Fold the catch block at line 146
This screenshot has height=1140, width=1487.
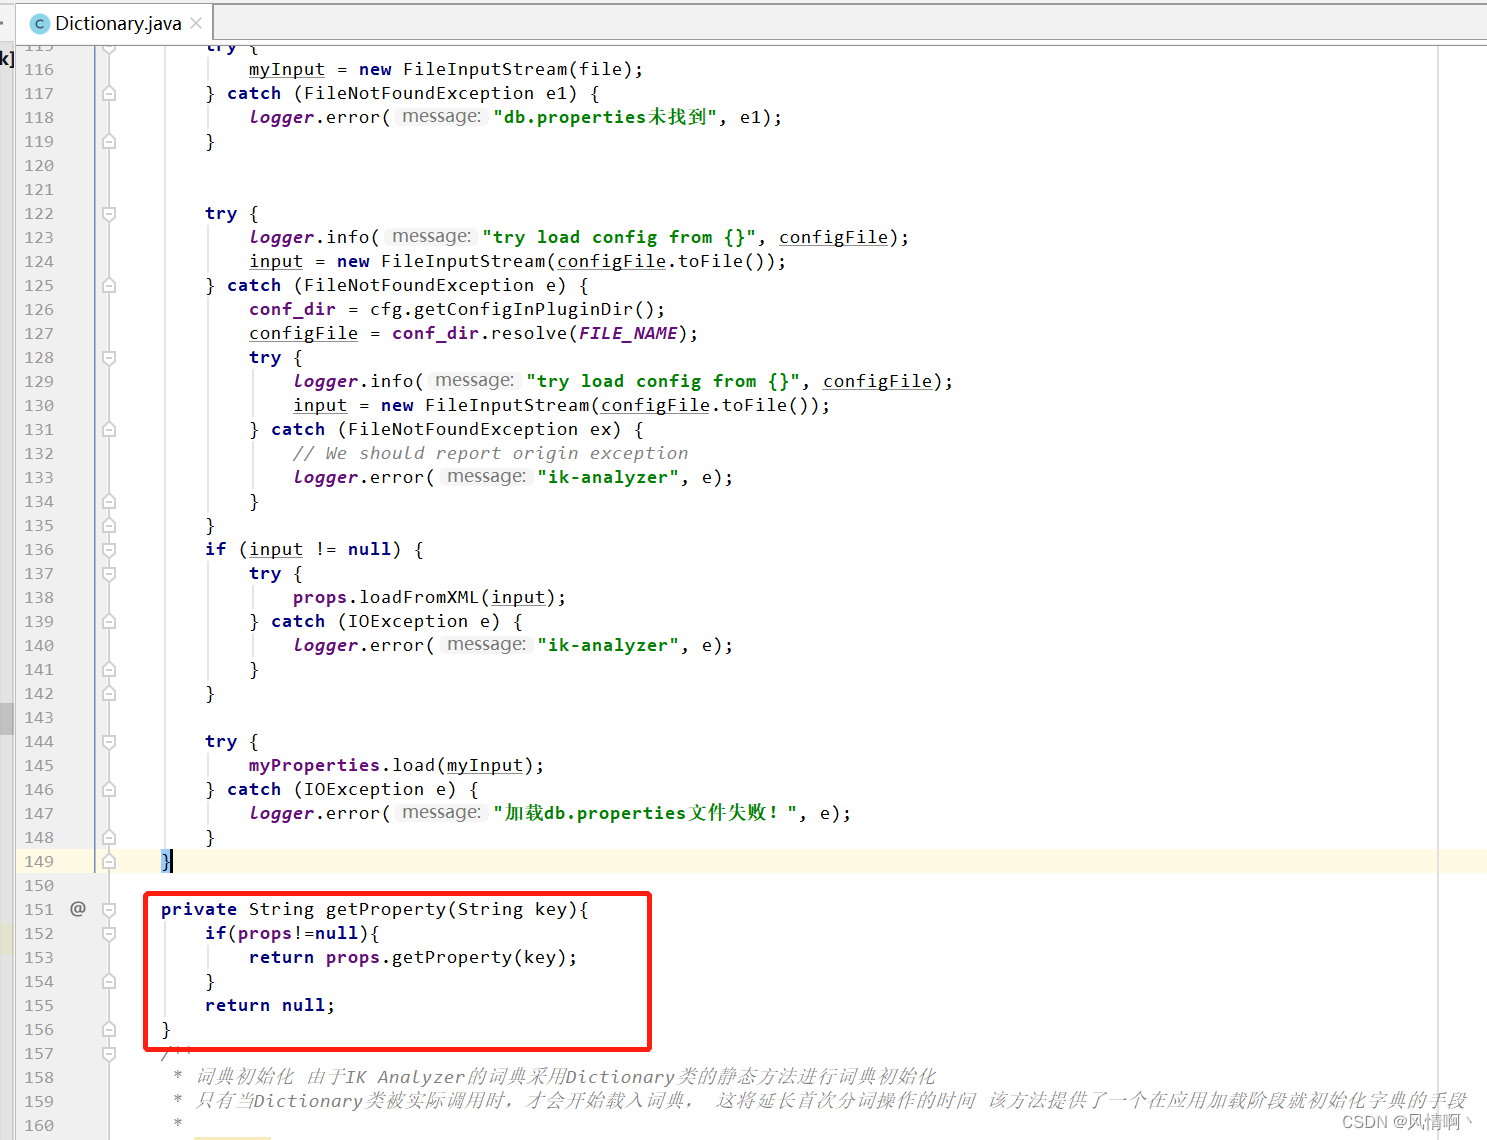[109, 790]
